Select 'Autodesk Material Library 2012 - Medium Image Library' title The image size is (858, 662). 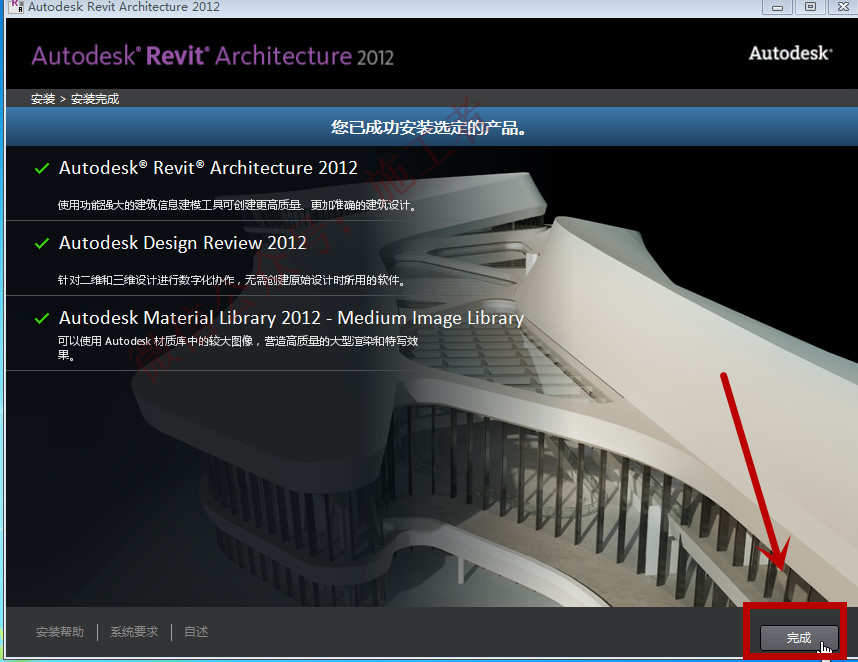click(x=291, y=317)
